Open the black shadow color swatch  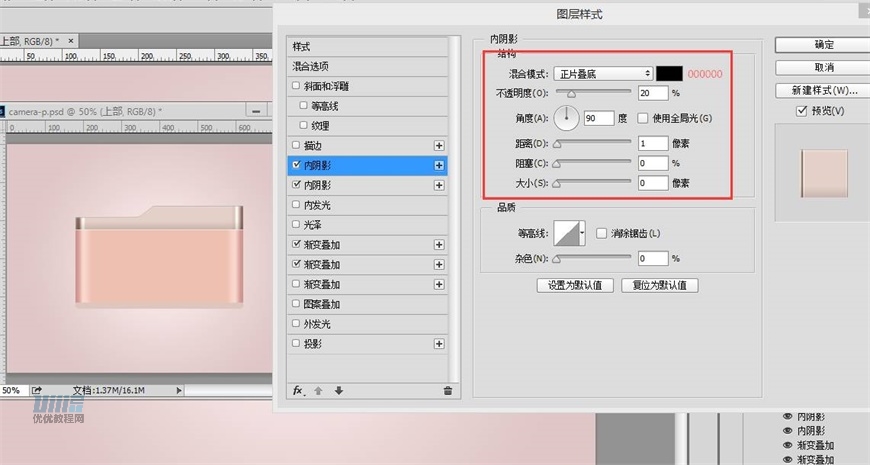(x=669, y=74)
